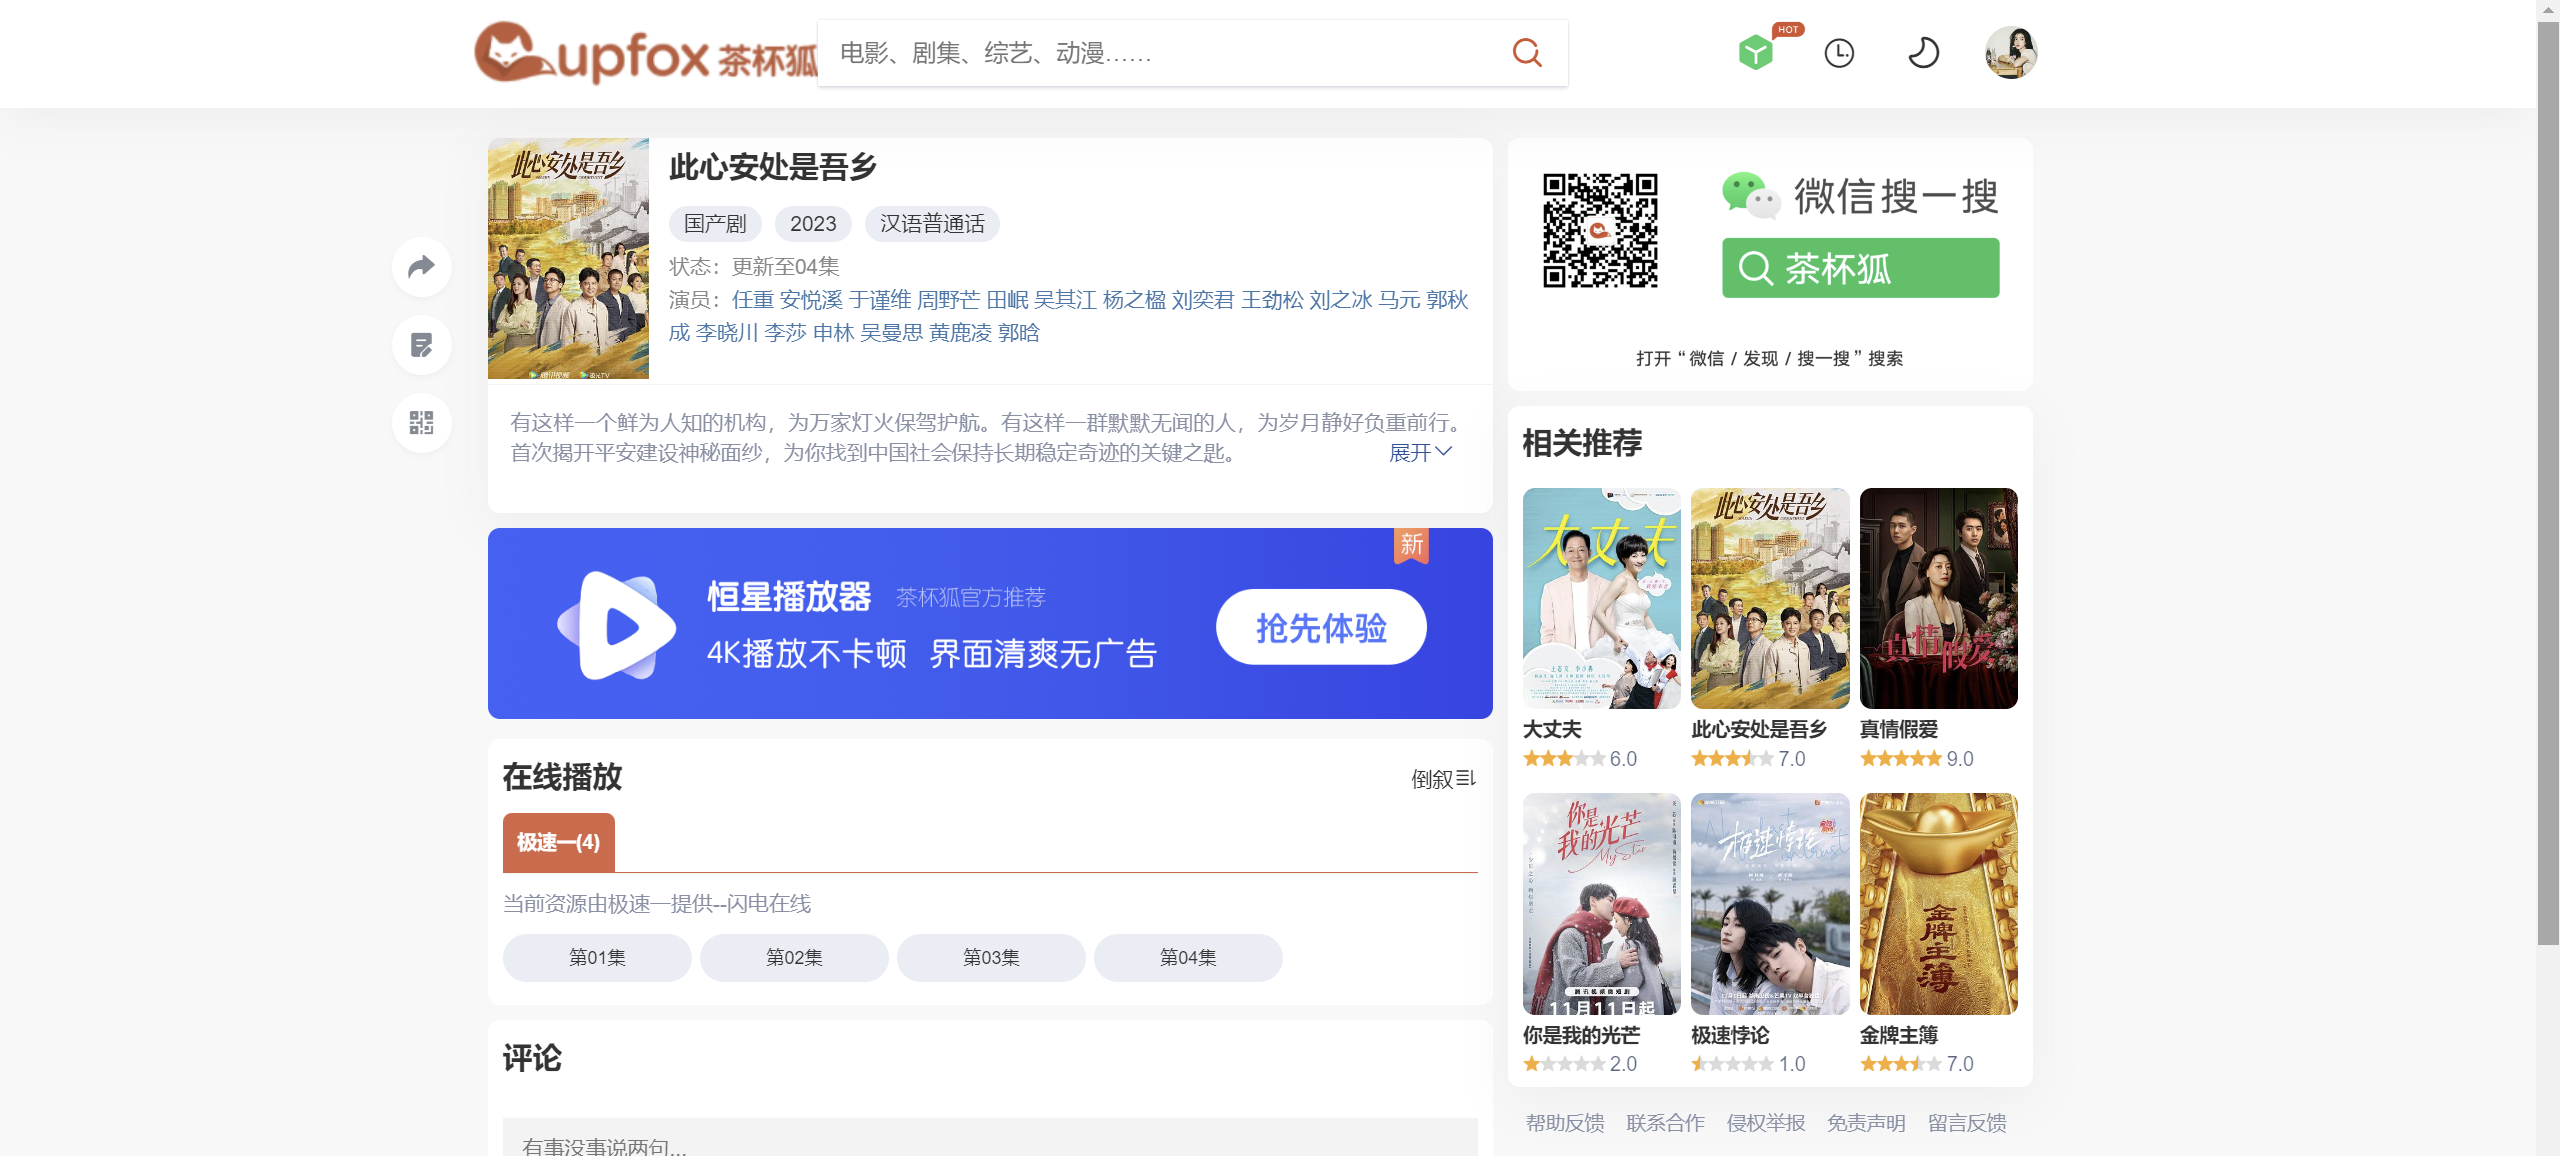This screenshot has height=1156, width=2560.
Task: Click the 抢先体验 button
Action: point(1320,628)
